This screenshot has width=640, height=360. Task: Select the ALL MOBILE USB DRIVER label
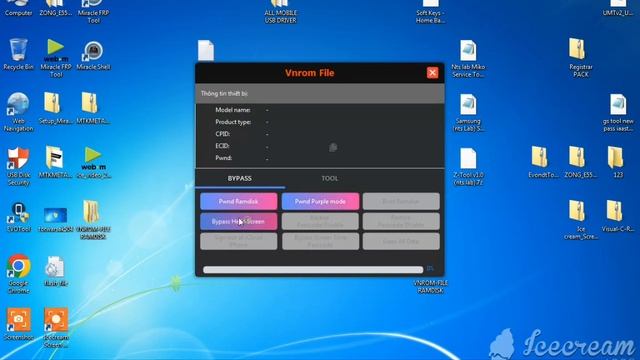tap(280, 16)
